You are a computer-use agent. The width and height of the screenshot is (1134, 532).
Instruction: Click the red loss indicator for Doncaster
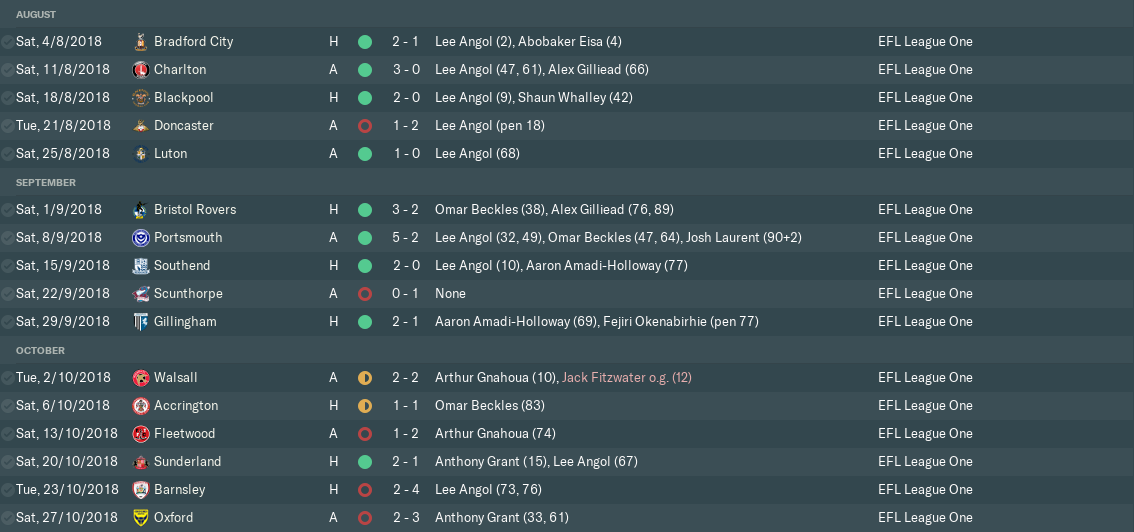pos(365,126)
